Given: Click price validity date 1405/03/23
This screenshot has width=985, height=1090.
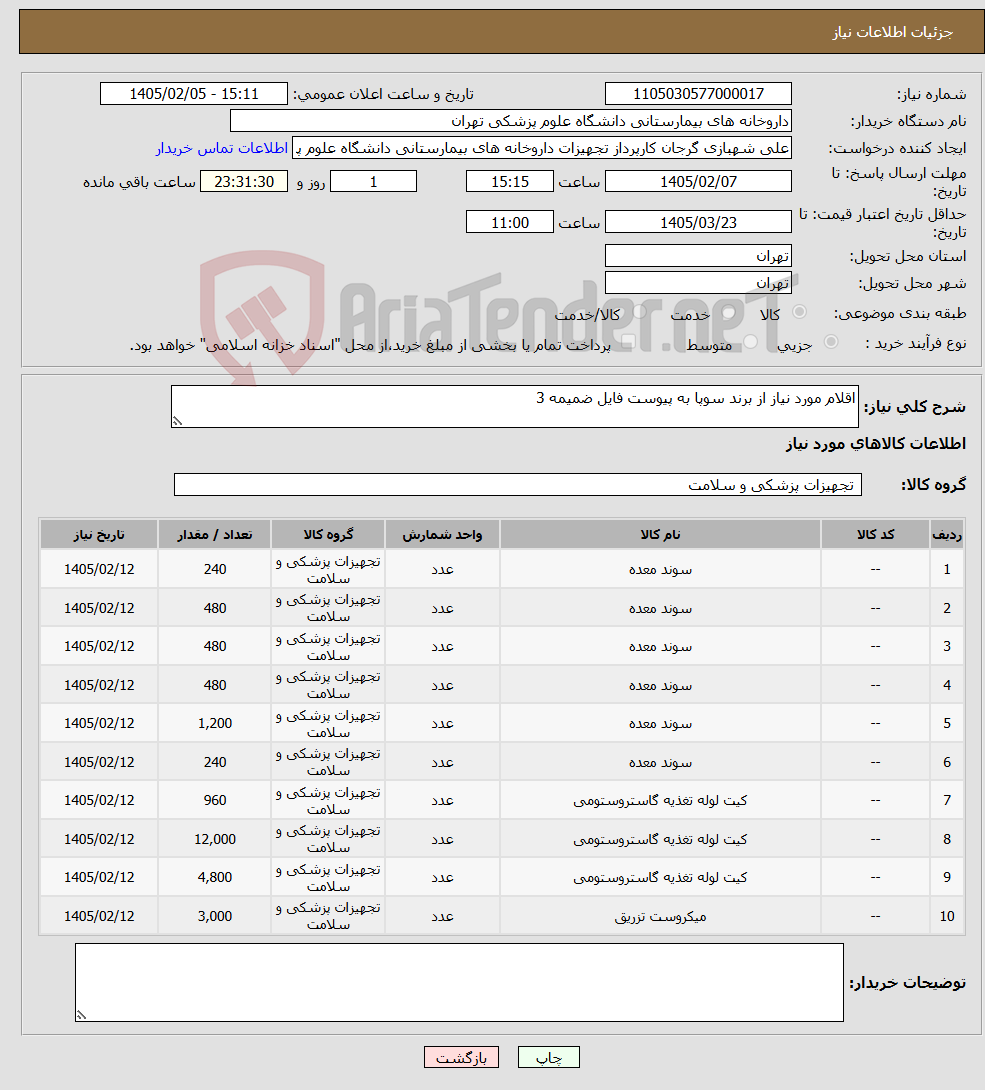Looking at the screenshot, I should [698, 222].
